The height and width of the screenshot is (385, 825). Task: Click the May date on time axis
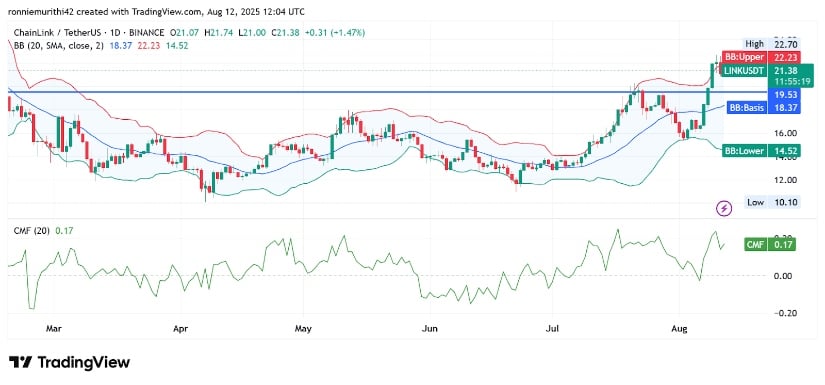304,330
